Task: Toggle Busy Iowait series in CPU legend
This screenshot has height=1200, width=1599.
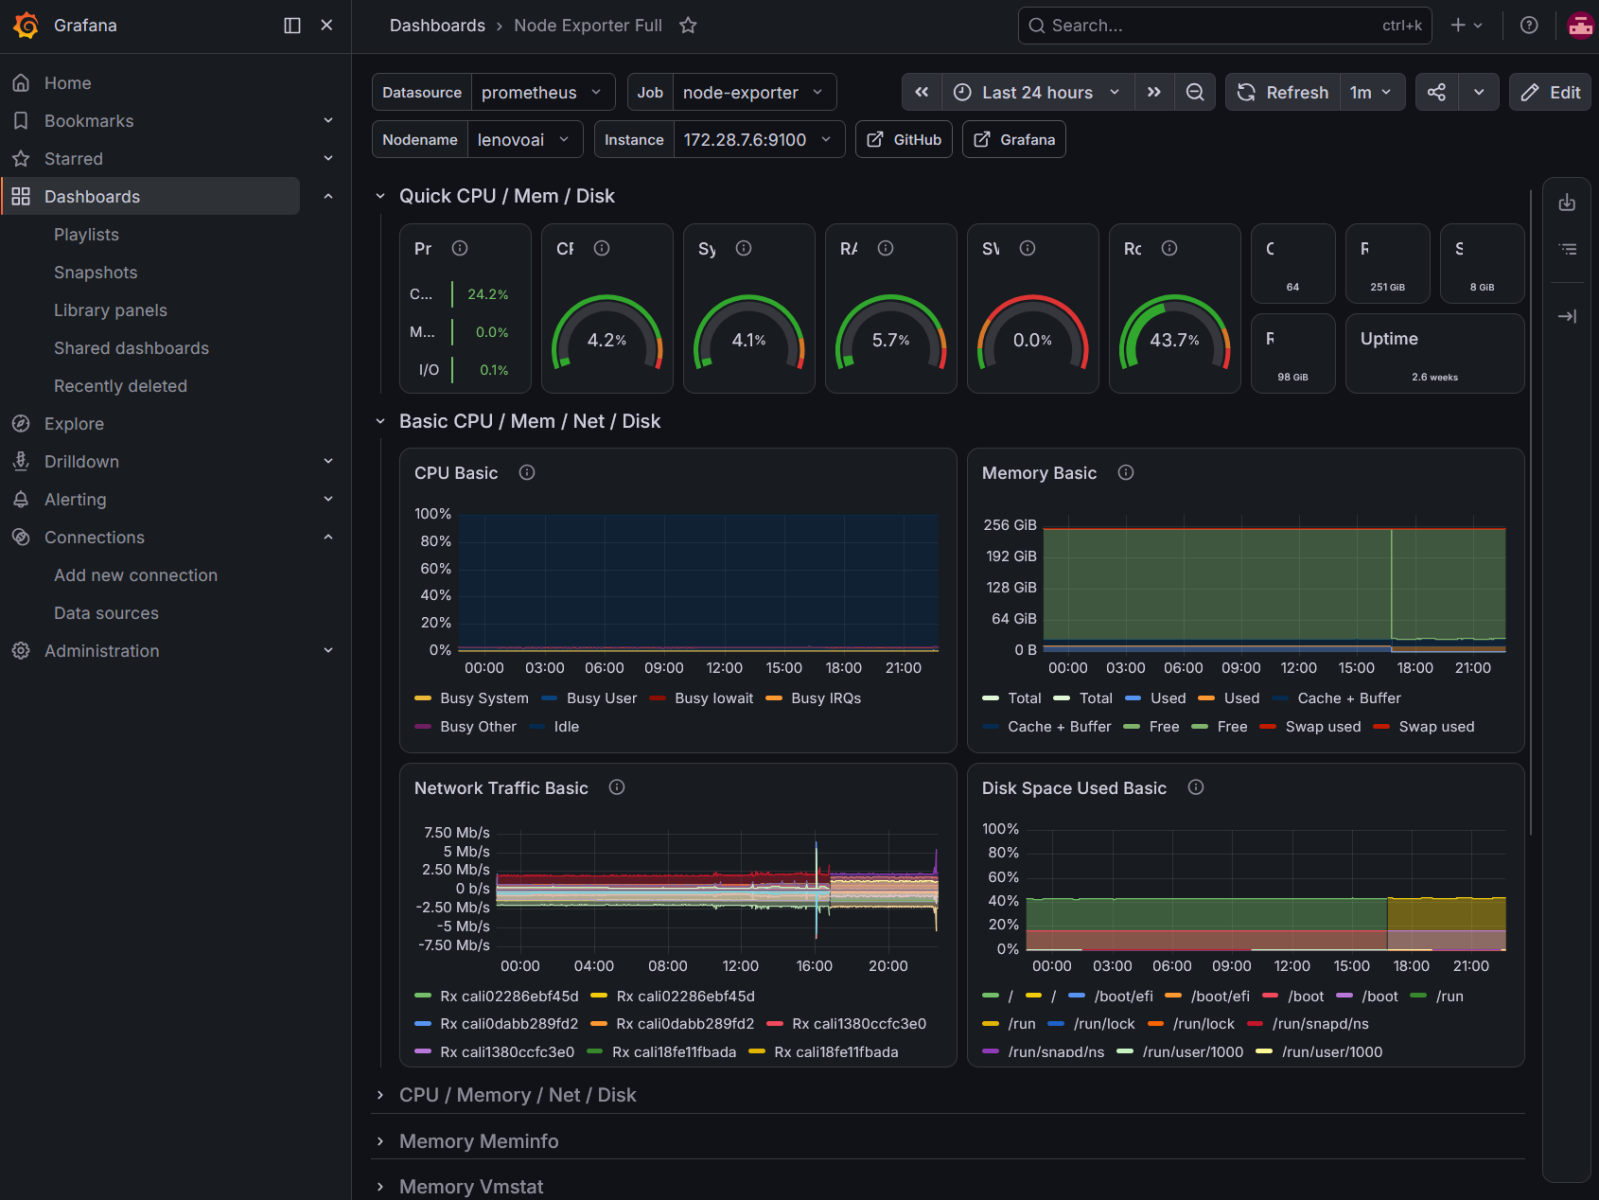Action: (x=714, y=698)
